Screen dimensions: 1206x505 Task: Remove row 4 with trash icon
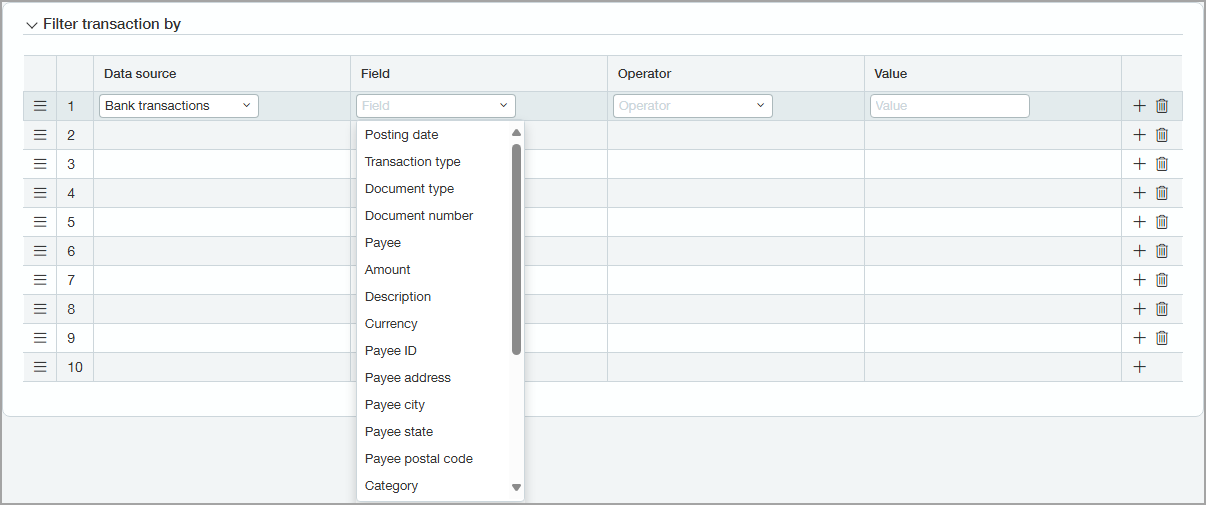(x=1162, y=193)
